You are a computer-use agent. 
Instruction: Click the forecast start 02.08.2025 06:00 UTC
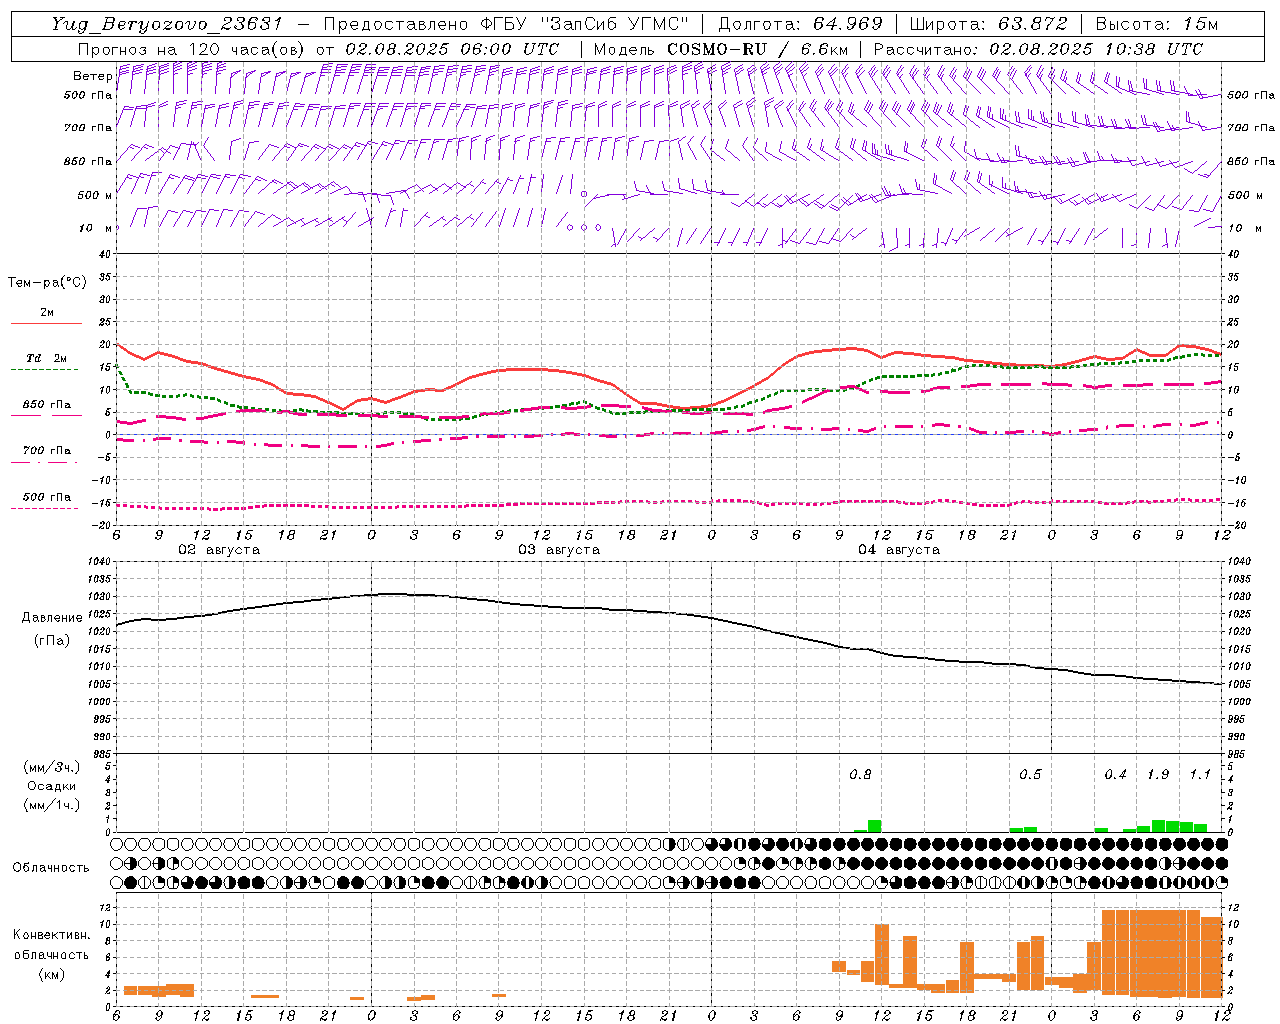coord(452,49)
